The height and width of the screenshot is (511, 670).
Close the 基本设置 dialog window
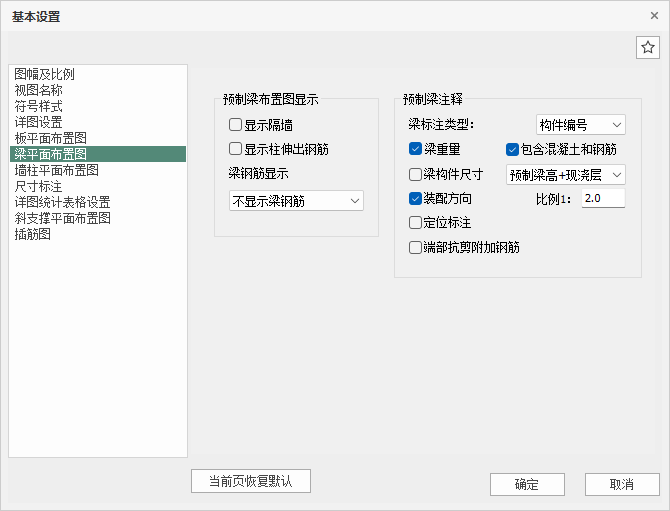654,16
